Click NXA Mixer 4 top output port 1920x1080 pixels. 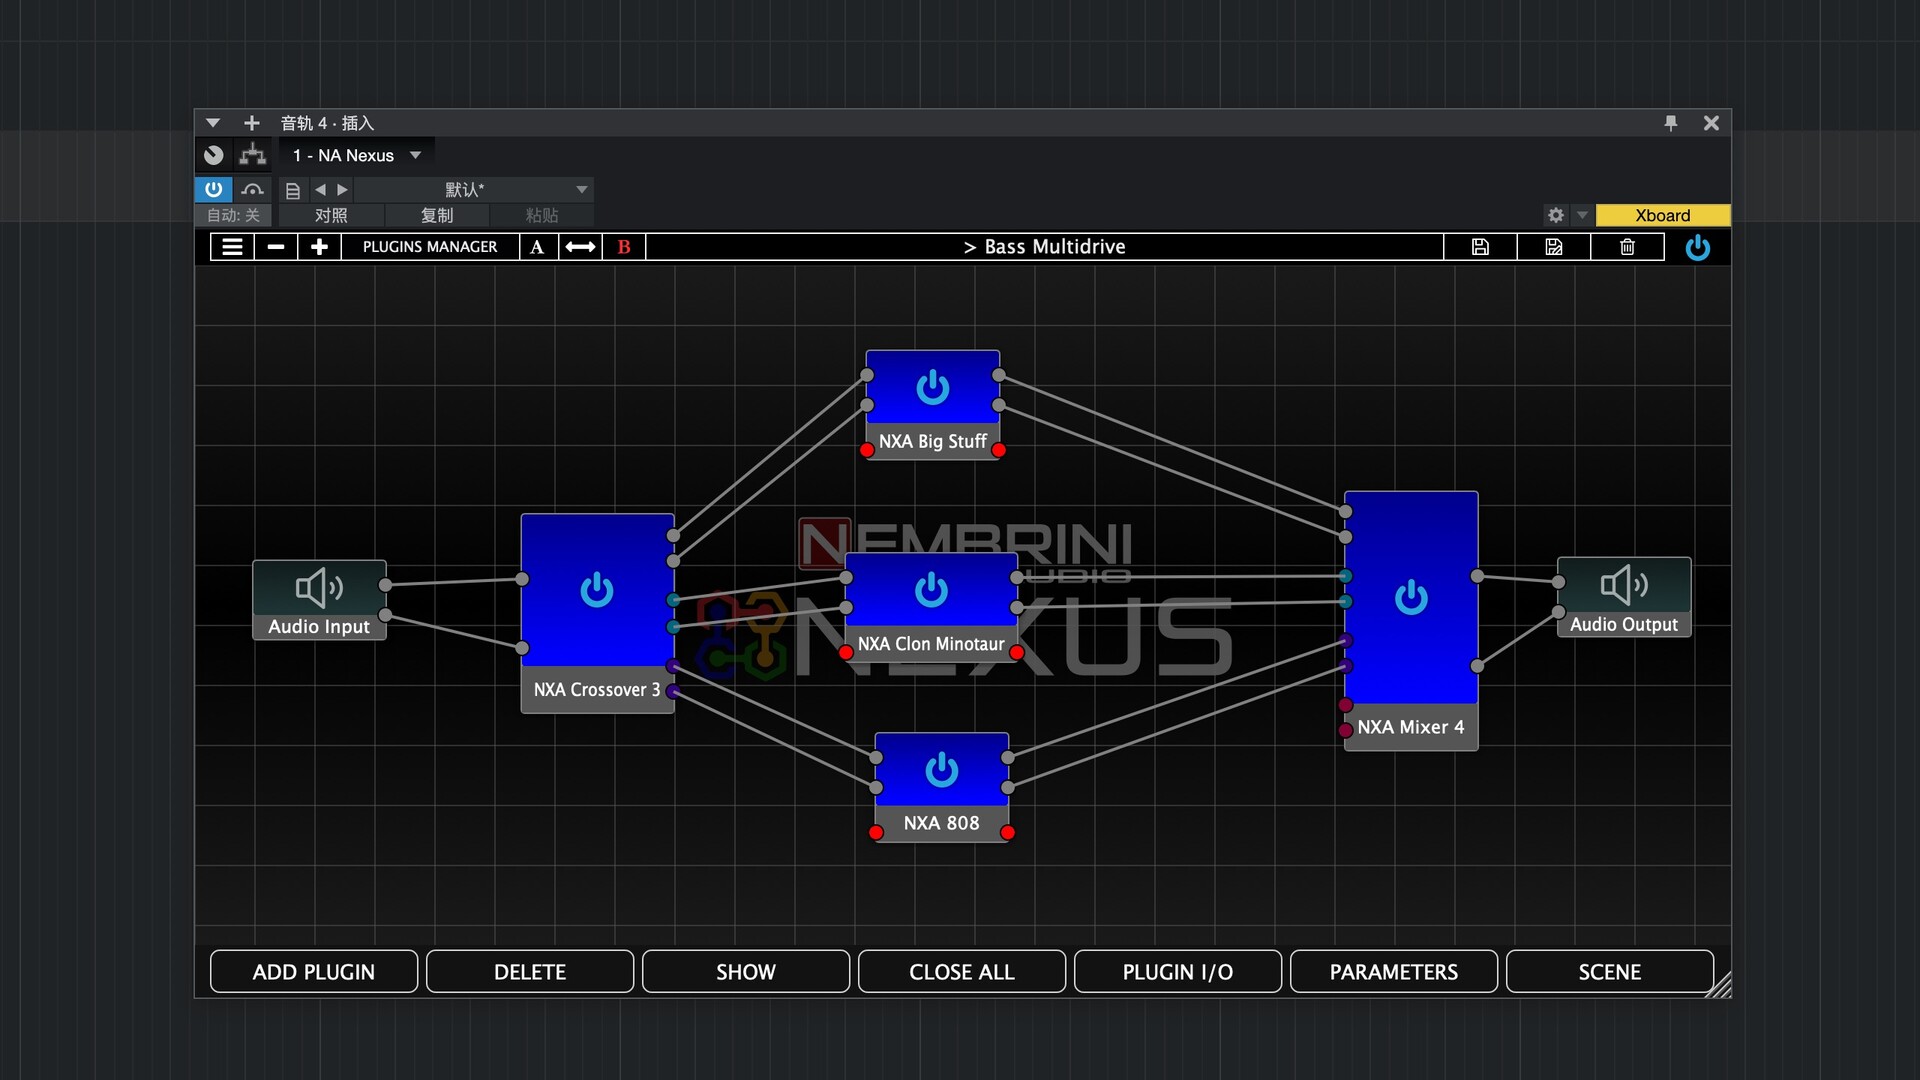tap(1477, 576)
